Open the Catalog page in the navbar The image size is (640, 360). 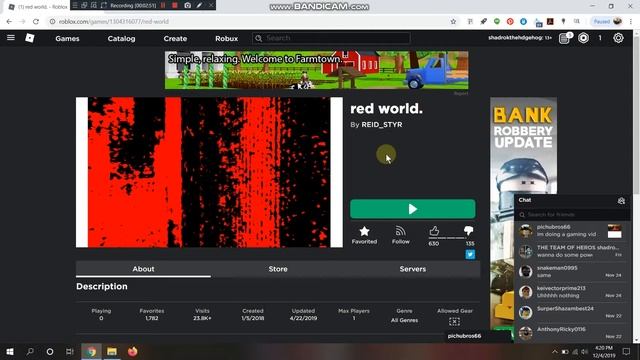[121, 38]
